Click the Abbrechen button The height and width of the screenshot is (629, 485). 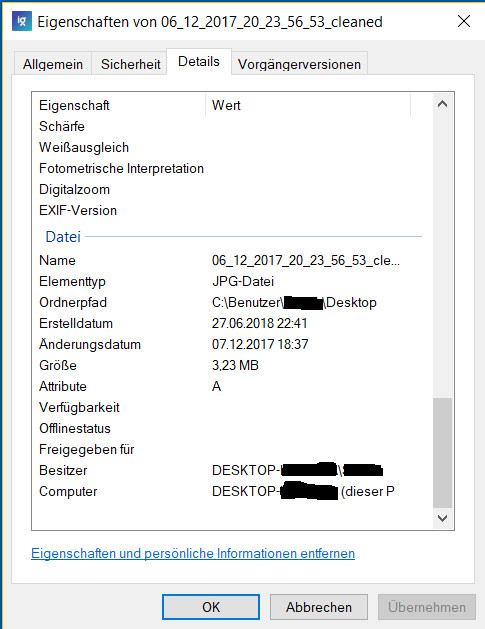319,607
